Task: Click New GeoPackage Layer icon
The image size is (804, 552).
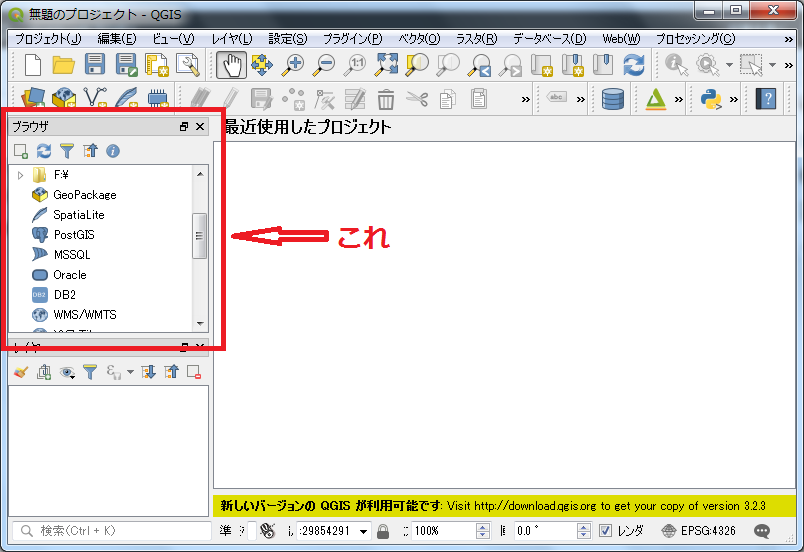Action: tap(64, 98)
